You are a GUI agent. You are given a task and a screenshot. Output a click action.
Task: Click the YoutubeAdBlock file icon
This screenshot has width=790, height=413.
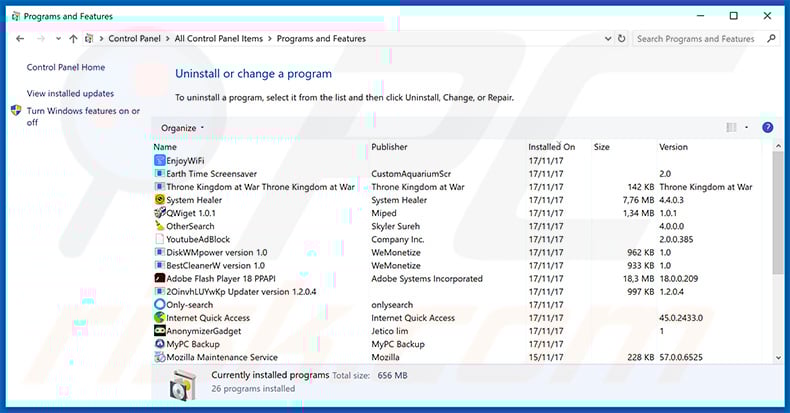click(x=160, y=239)
